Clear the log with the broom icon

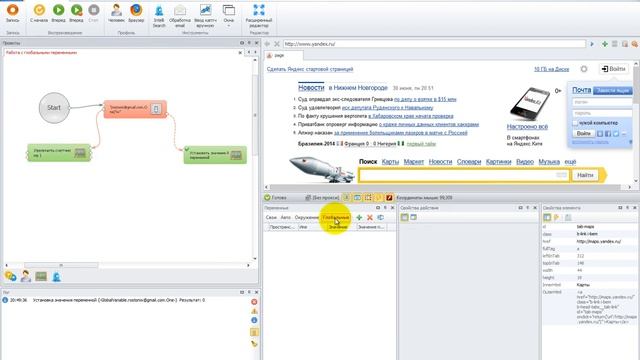[x=254, y=344]
